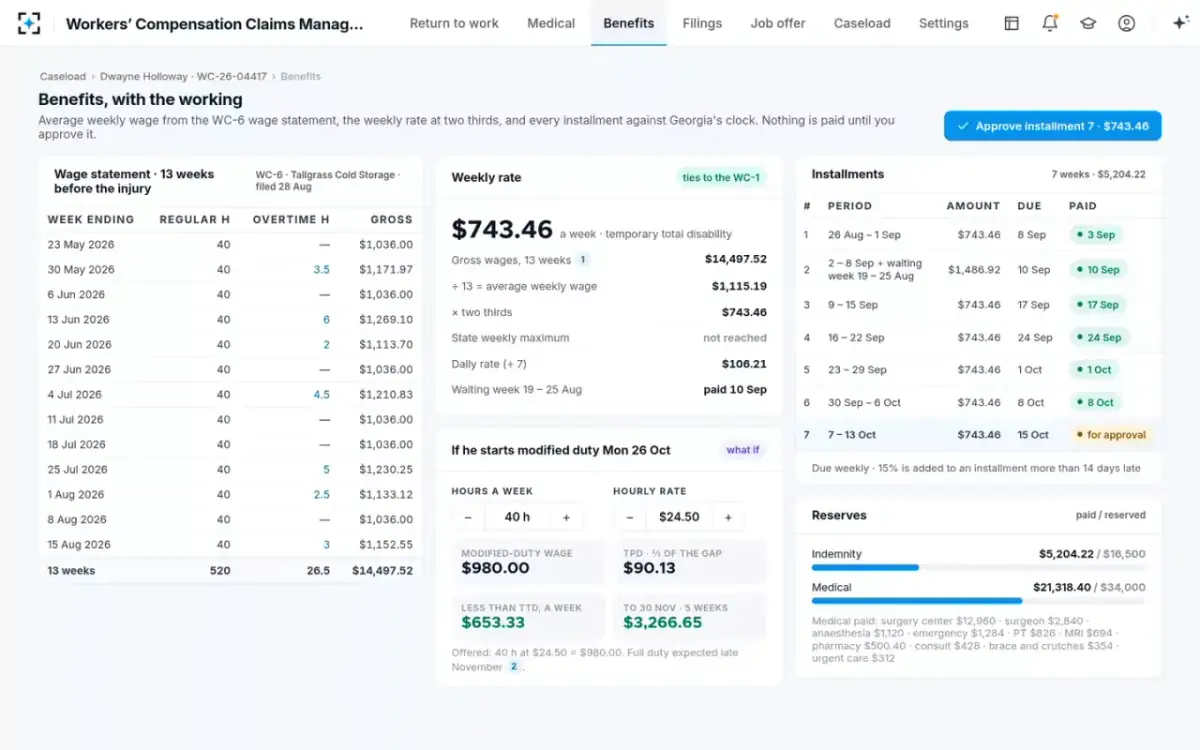Increase hourly rate with plus
Viewport: 1200px width, 750px height.
[x=728, y=517]
